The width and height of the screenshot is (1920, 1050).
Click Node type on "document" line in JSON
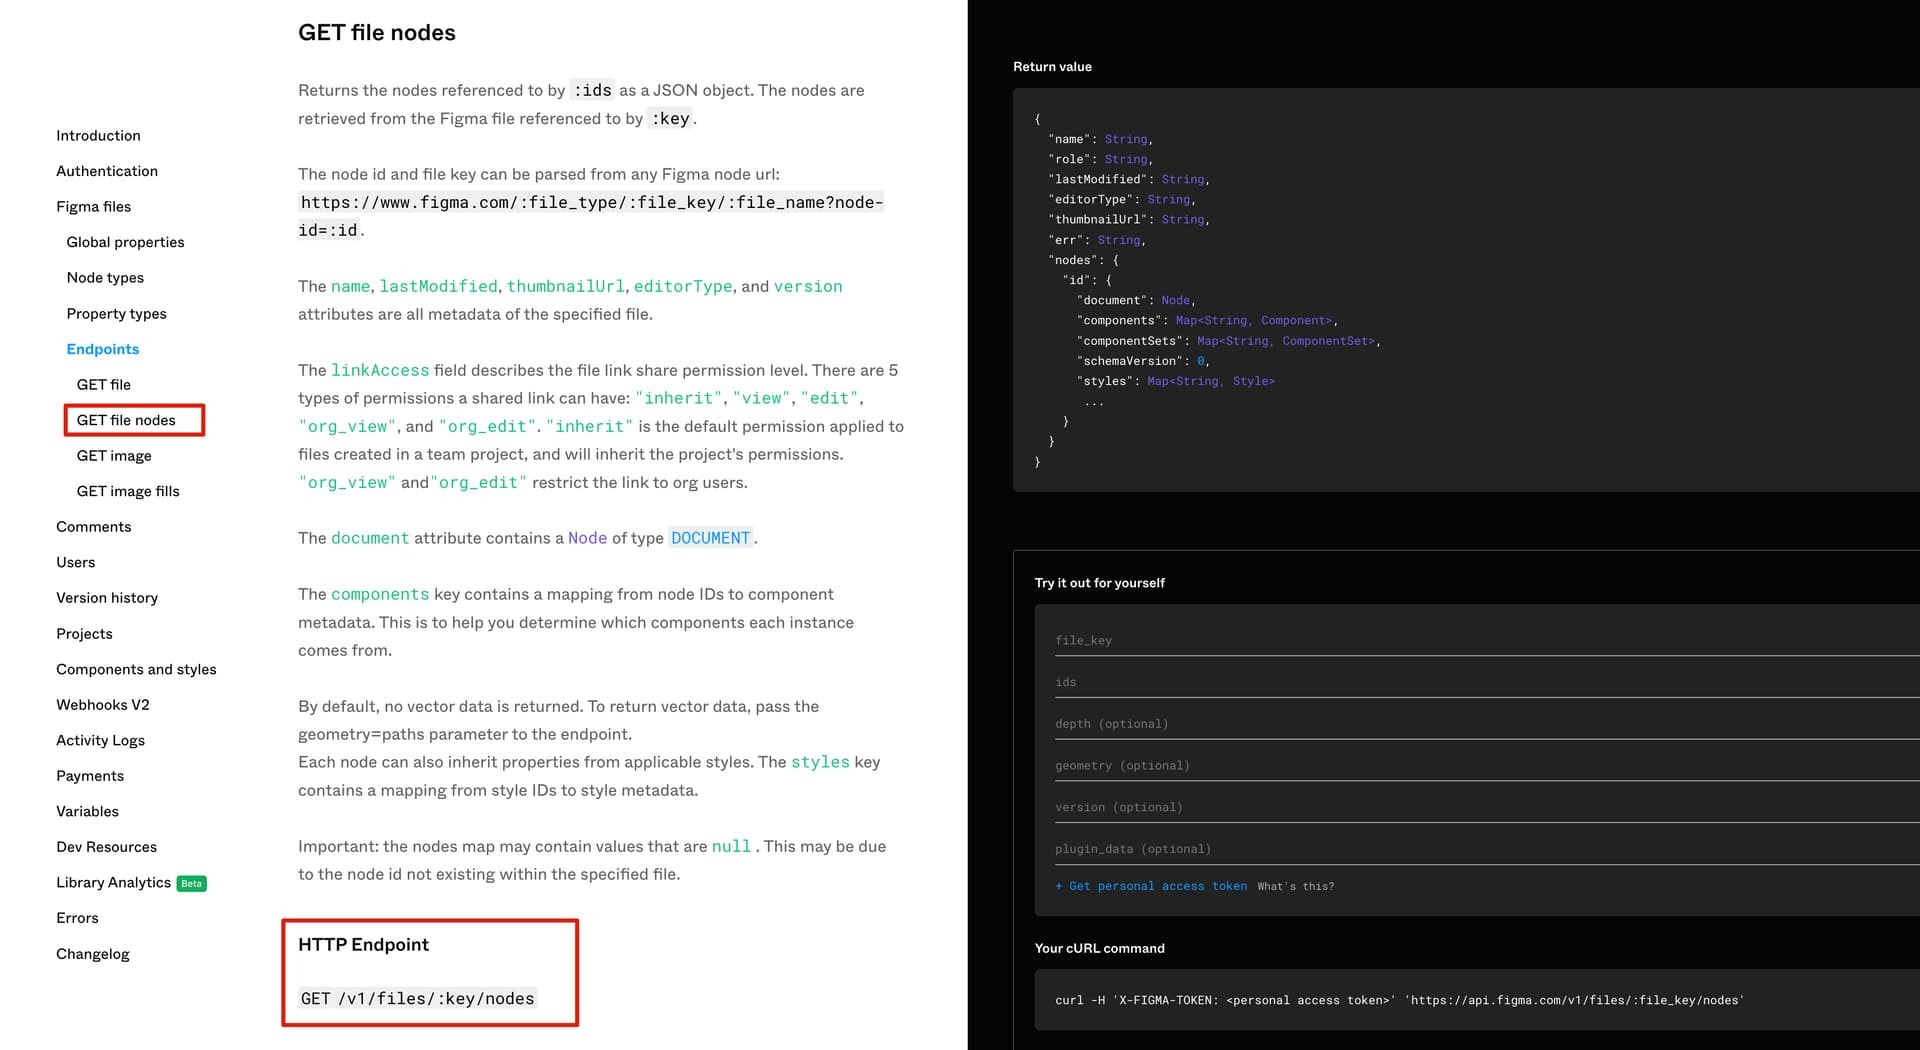click(x=1175, y=300)
